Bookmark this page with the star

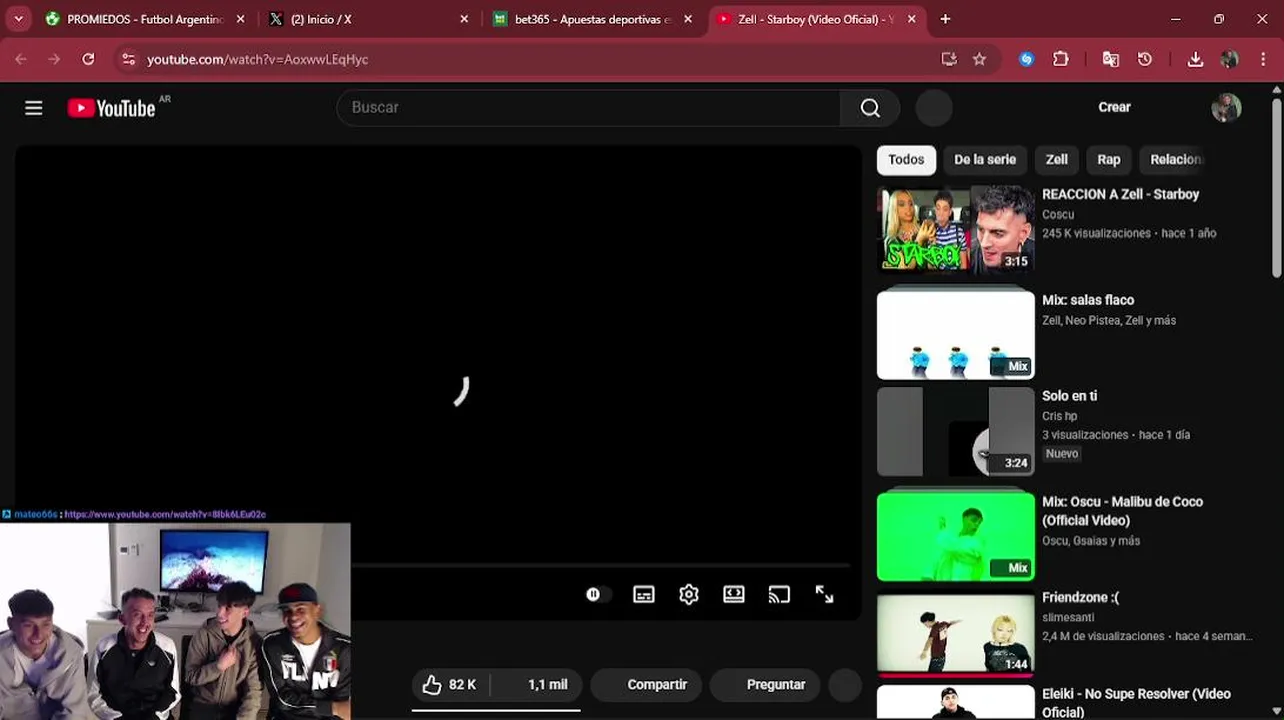[979, 60]
